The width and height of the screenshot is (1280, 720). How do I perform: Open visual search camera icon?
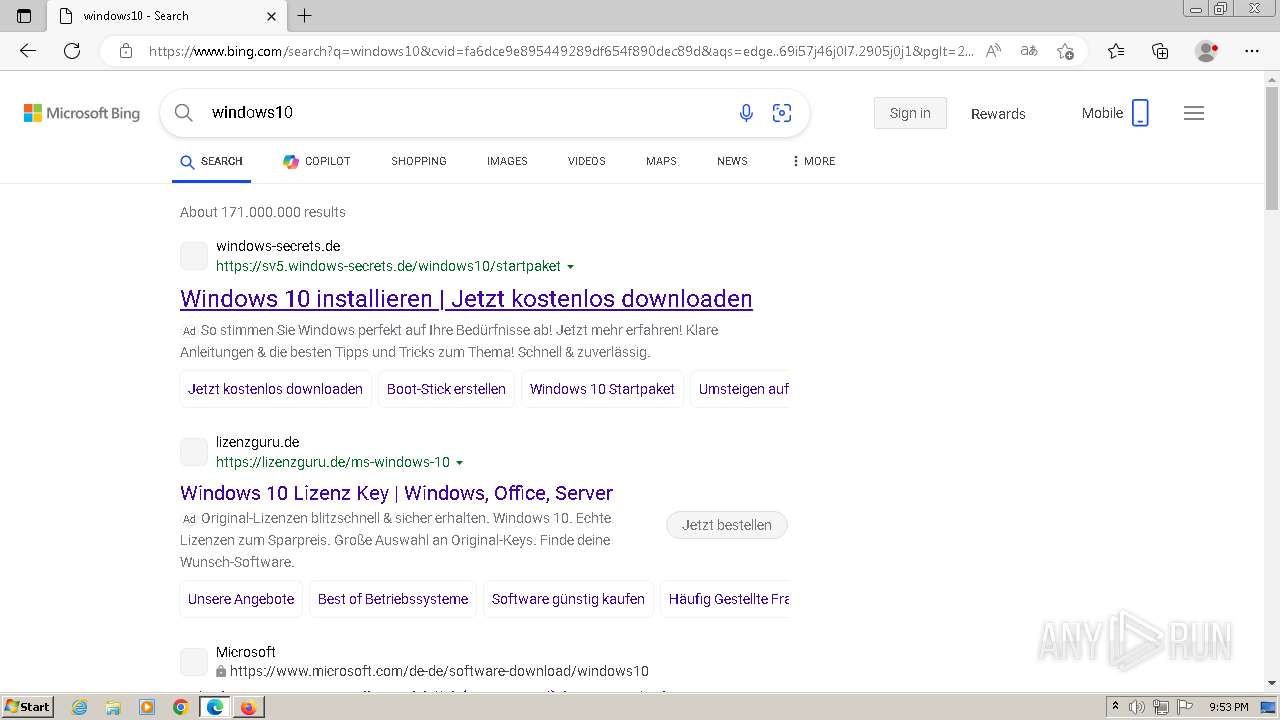click(x=782, y=113)
